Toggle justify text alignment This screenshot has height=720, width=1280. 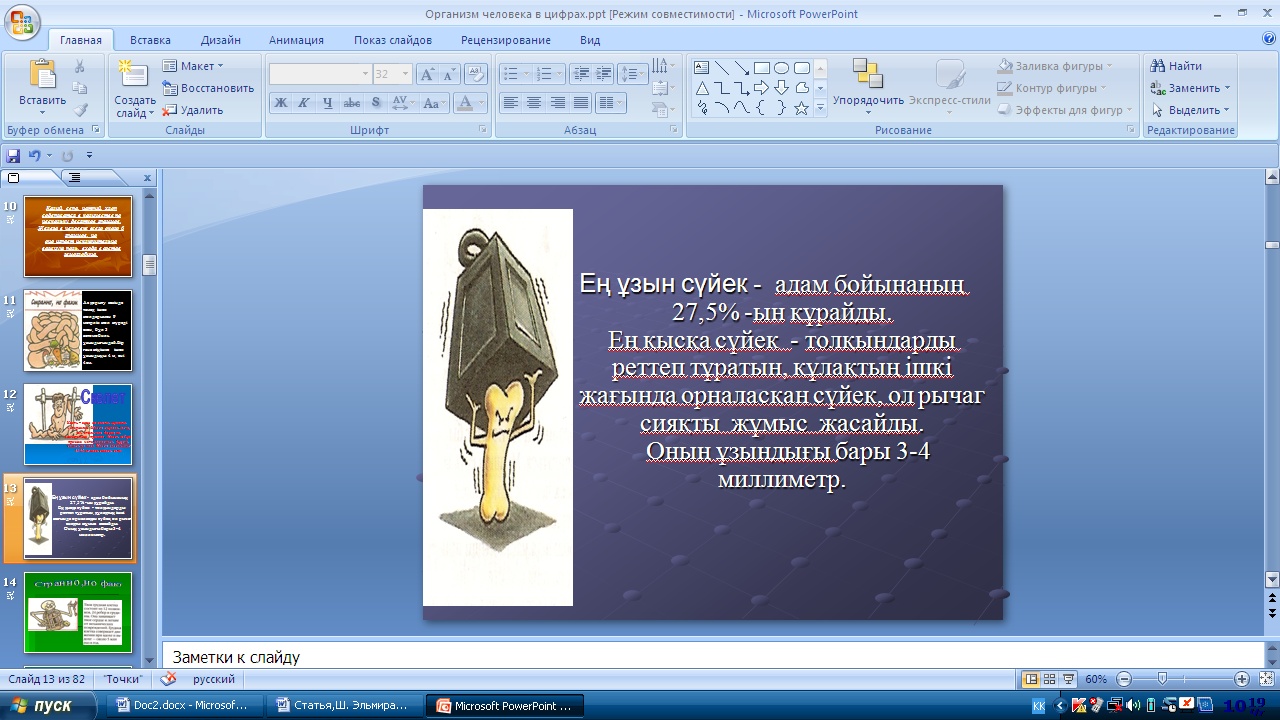[580, 103]
